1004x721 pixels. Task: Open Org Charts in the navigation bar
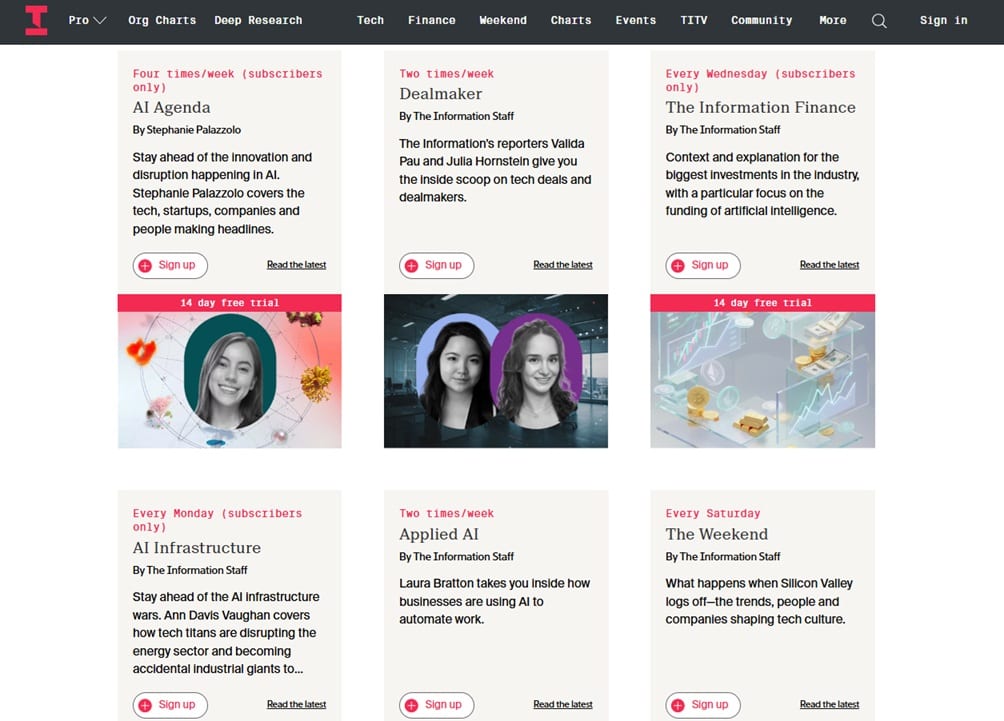pyautogui.click(x=162, y=20)
